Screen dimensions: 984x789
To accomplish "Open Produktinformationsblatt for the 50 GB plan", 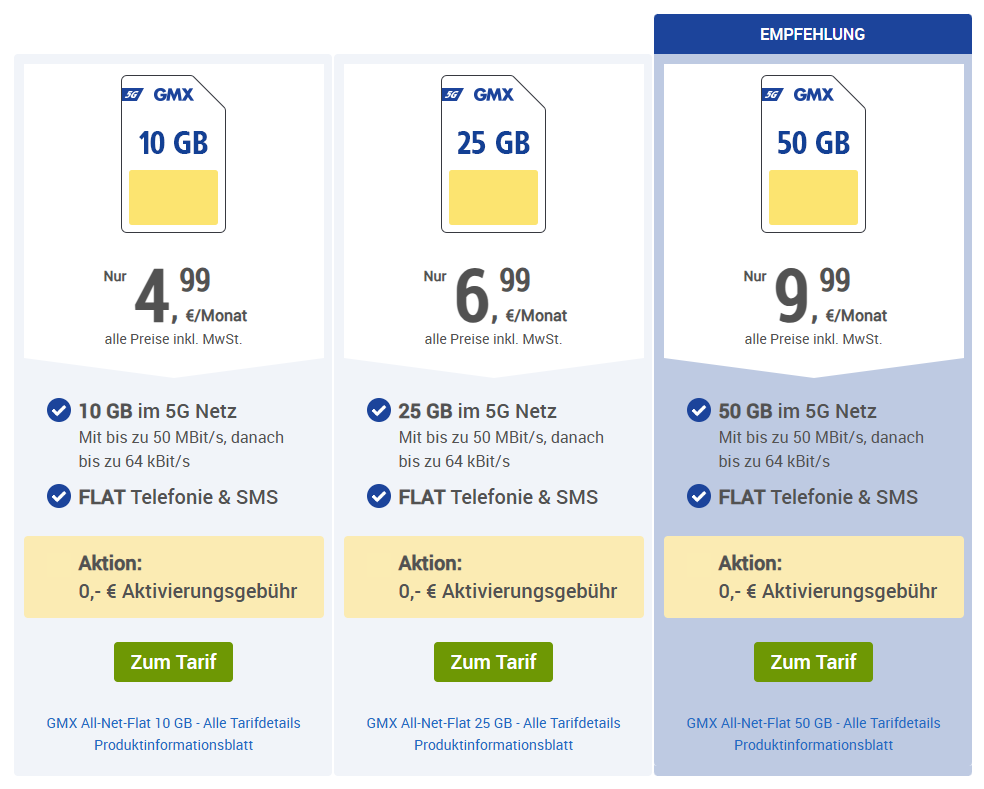I will point(813,745).
